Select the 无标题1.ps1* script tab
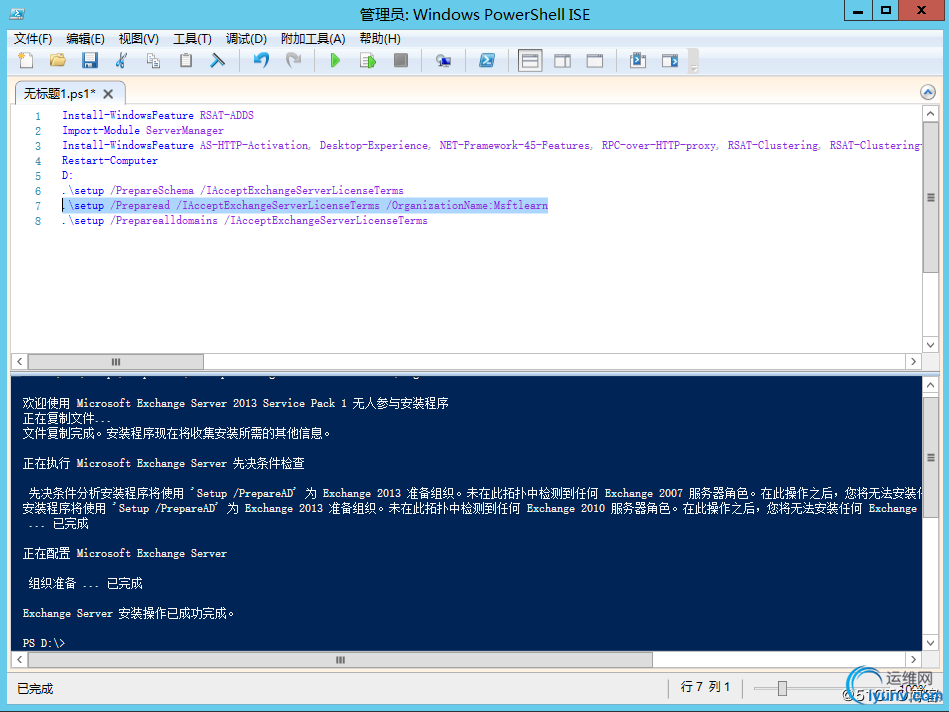949x712 pixels. pos(59,94)
